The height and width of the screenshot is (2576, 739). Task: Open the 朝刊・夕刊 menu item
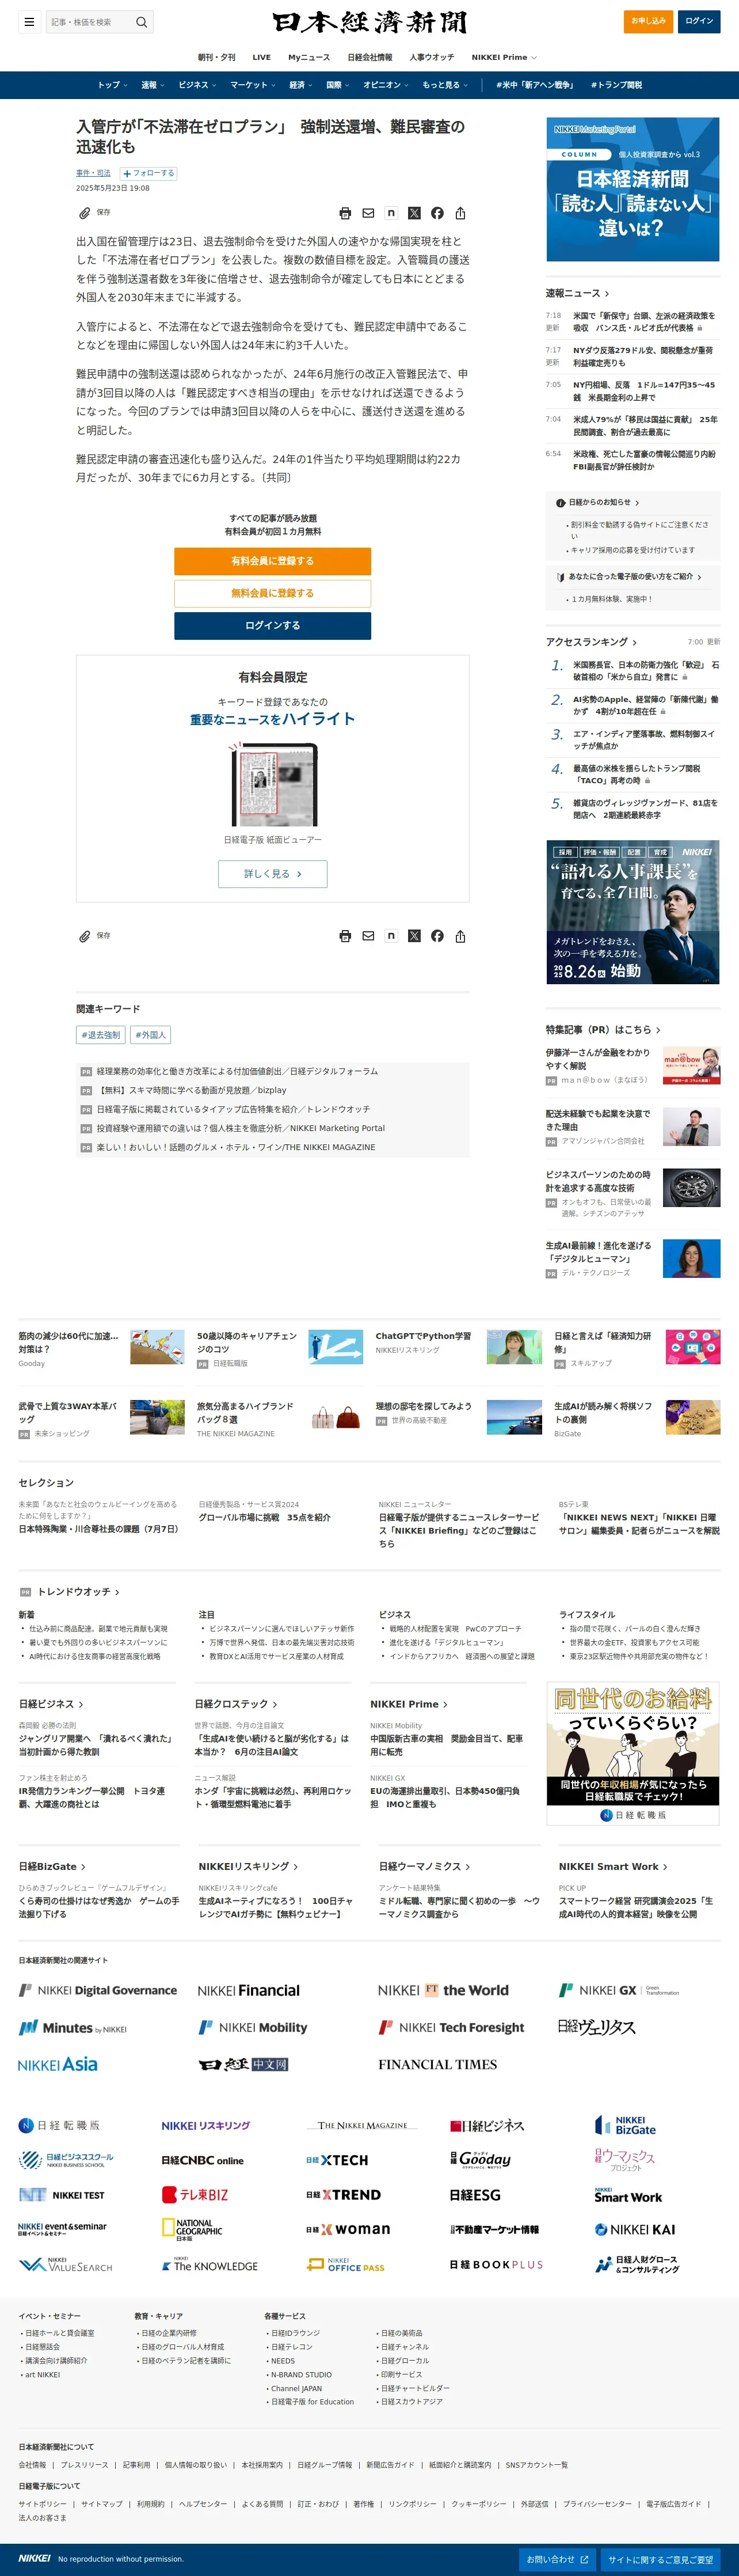[216, 57]
